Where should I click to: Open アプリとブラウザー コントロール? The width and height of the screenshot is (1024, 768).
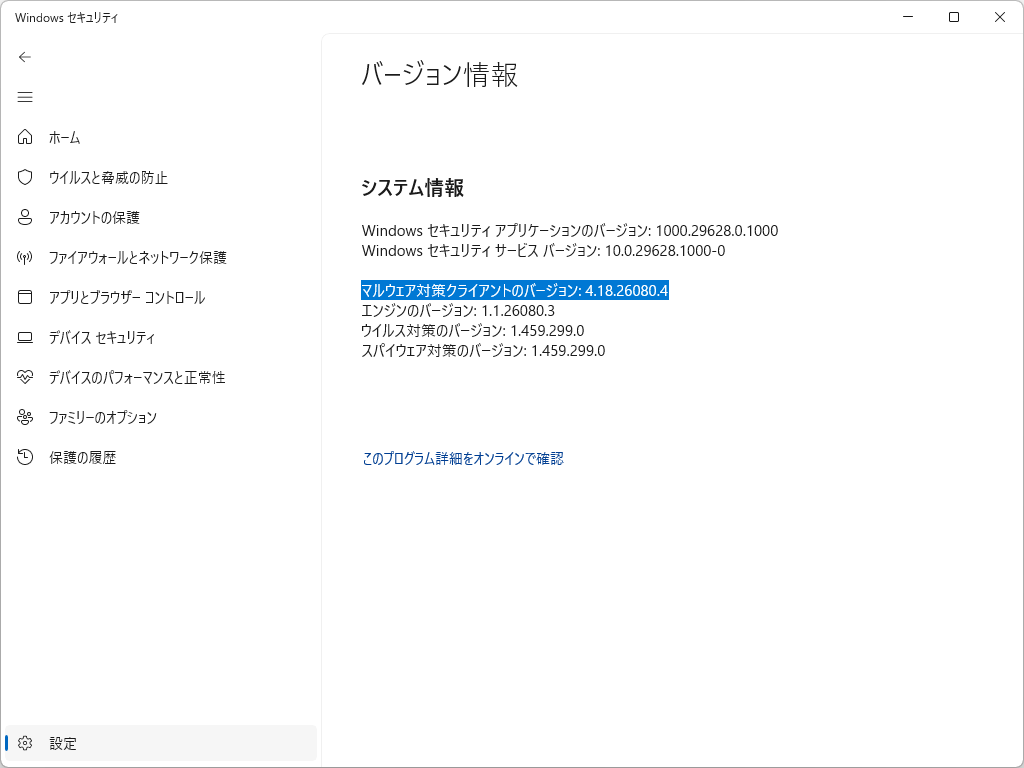[x=161, y=297]
